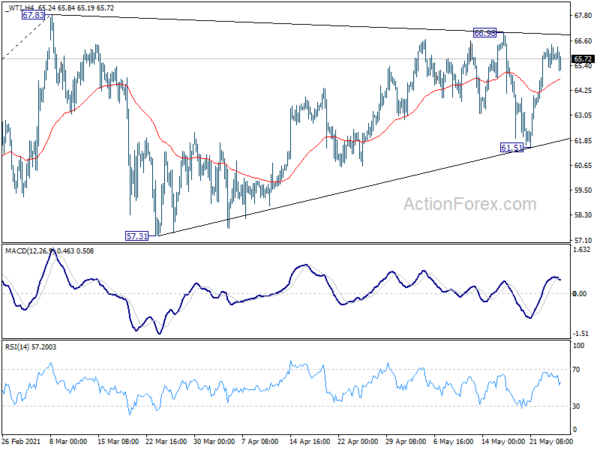Click the RSI(14) 57.2003 indicator label
600x450 pixels.
click(x=31, y=347)
